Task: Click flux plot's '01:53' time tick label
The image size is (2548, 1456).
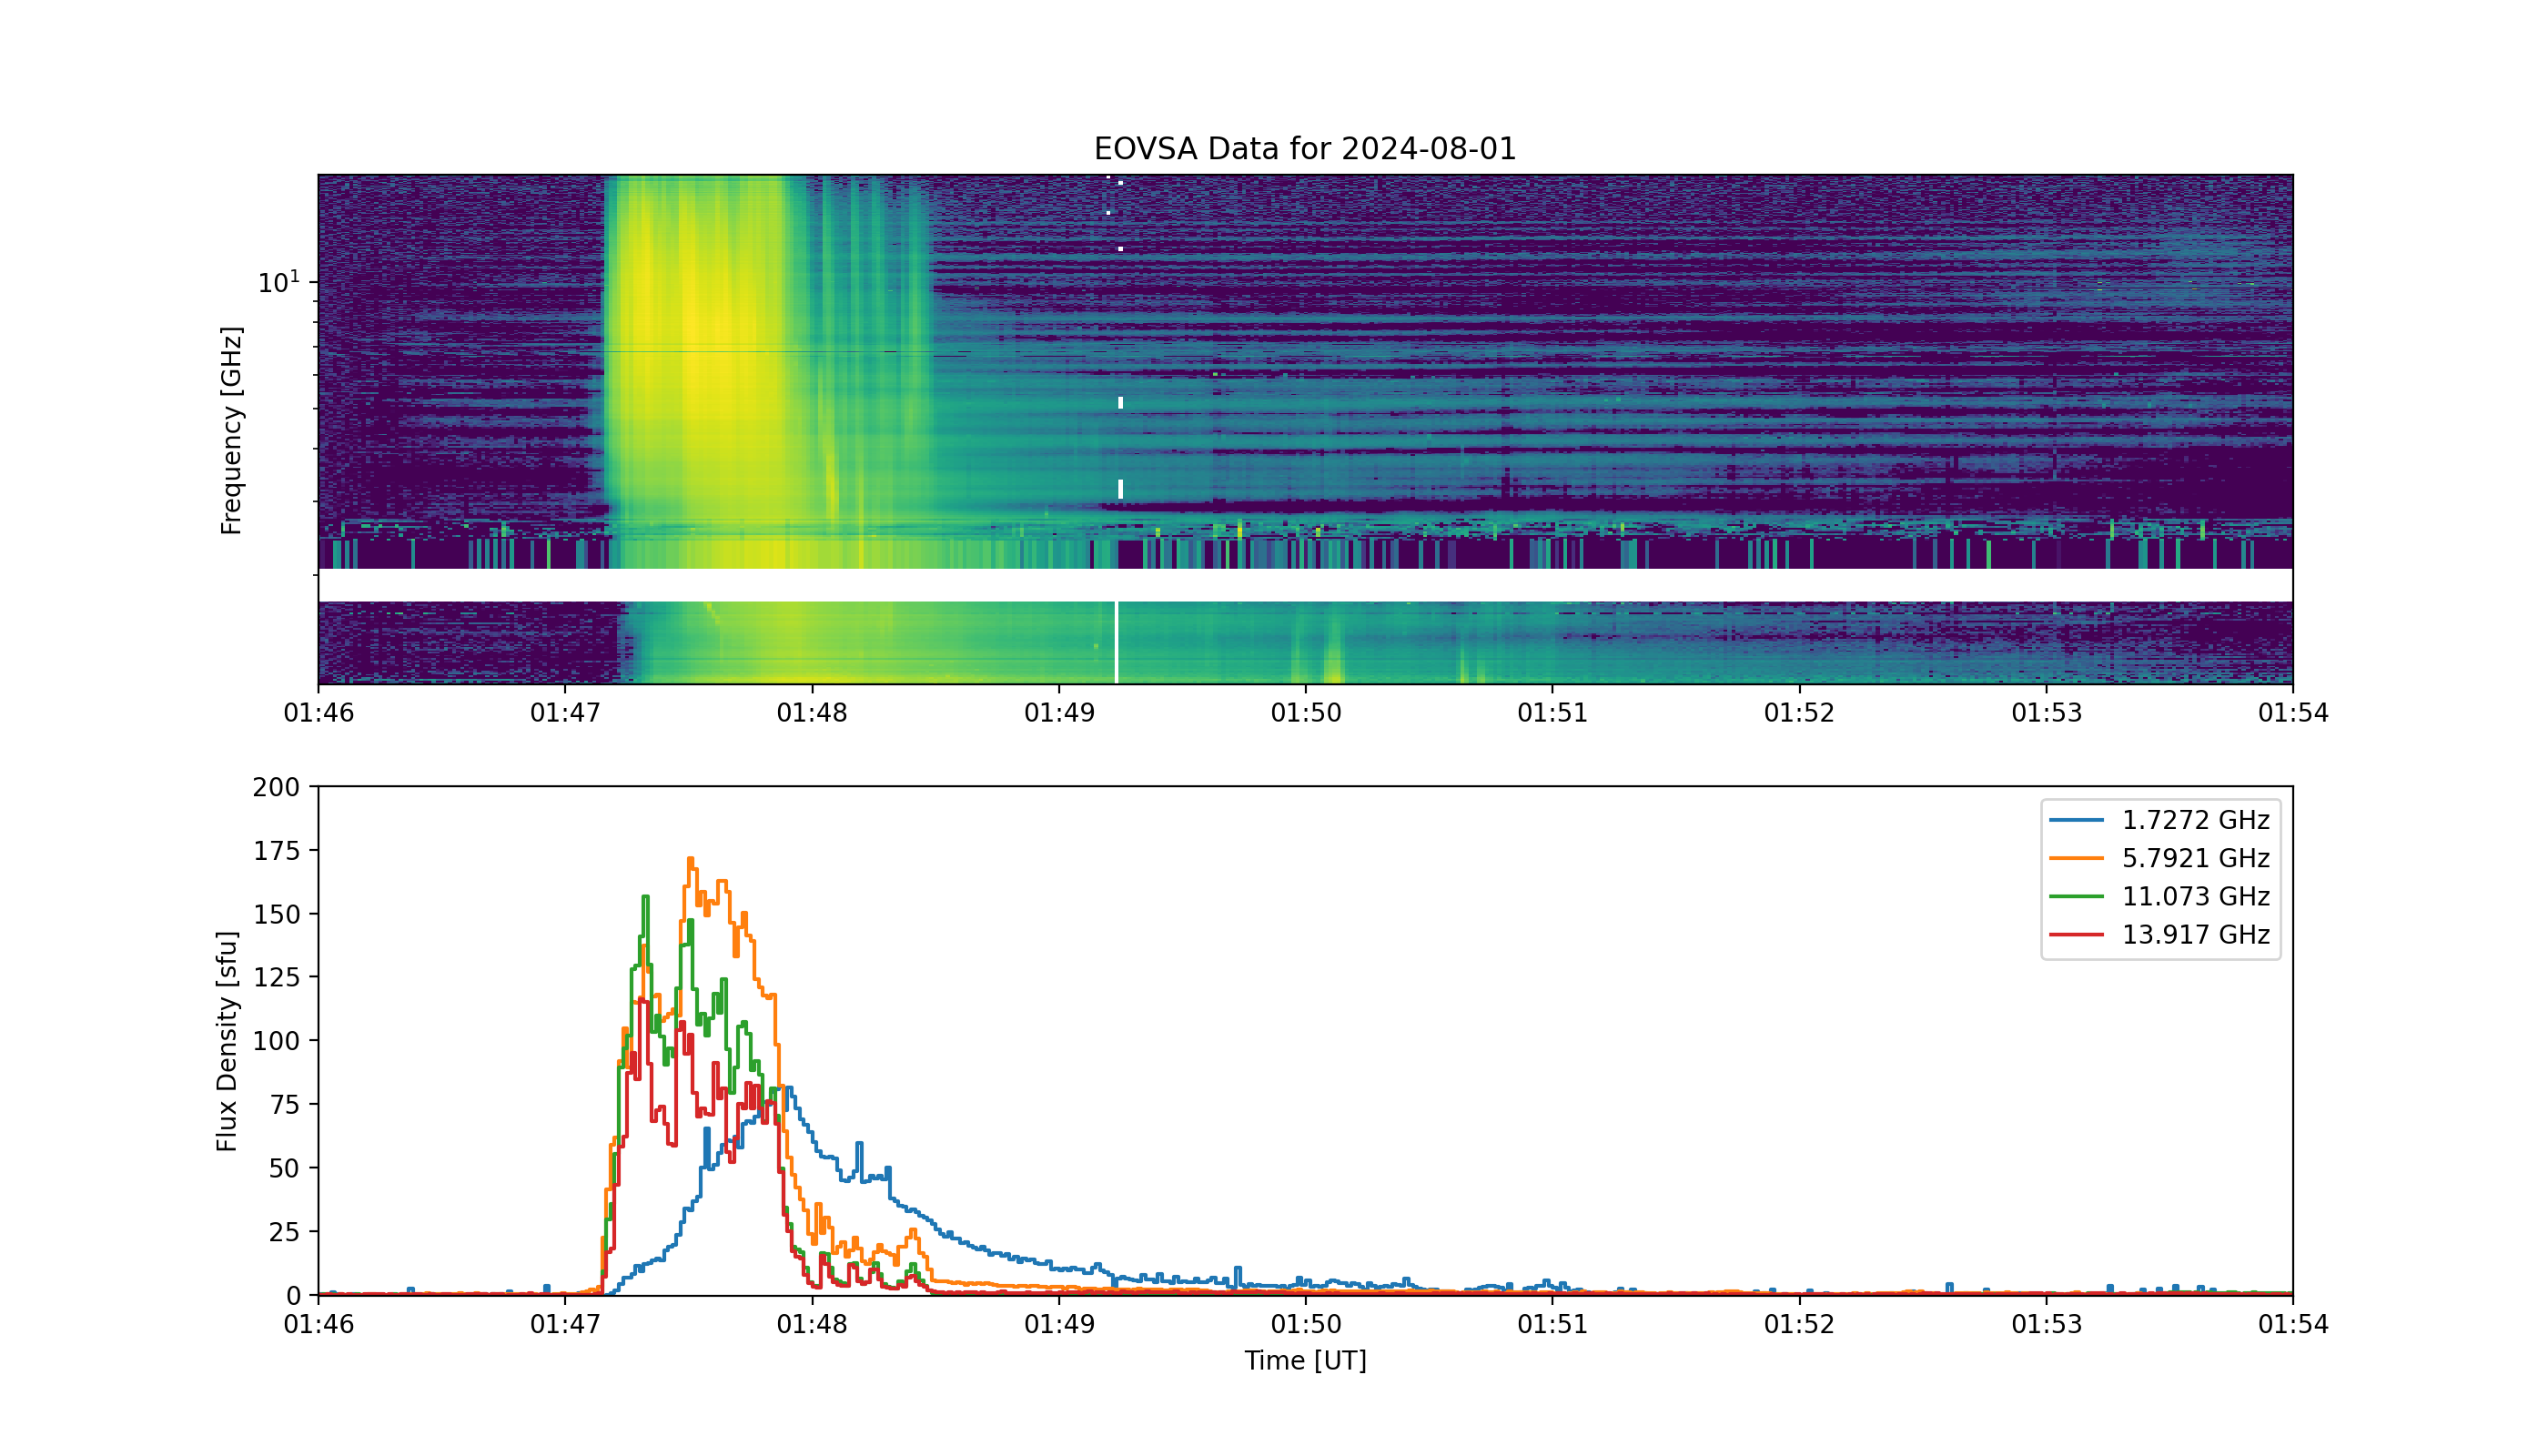Action: tap(2046, 1325)
